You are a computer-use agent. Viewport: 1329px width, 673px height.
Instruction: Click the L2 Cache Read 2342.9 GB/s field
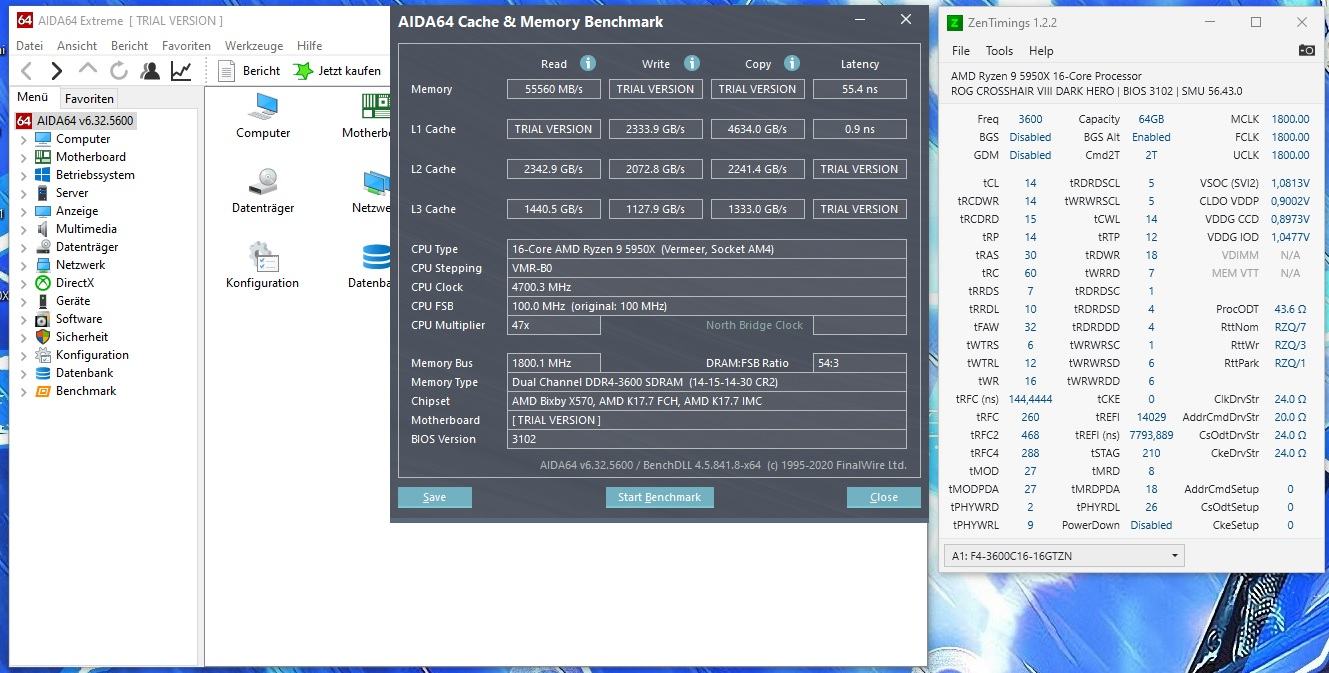pyautogui.click(x=554, y=169)
